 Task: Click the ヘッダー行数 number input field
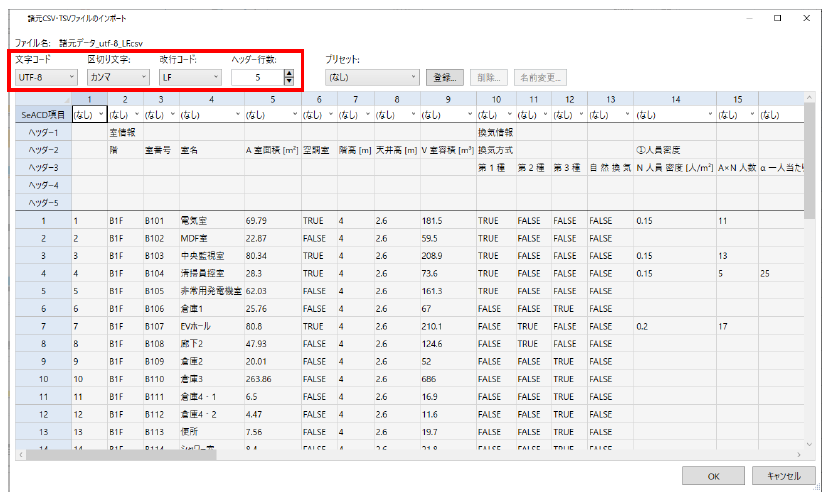[256, 77]
